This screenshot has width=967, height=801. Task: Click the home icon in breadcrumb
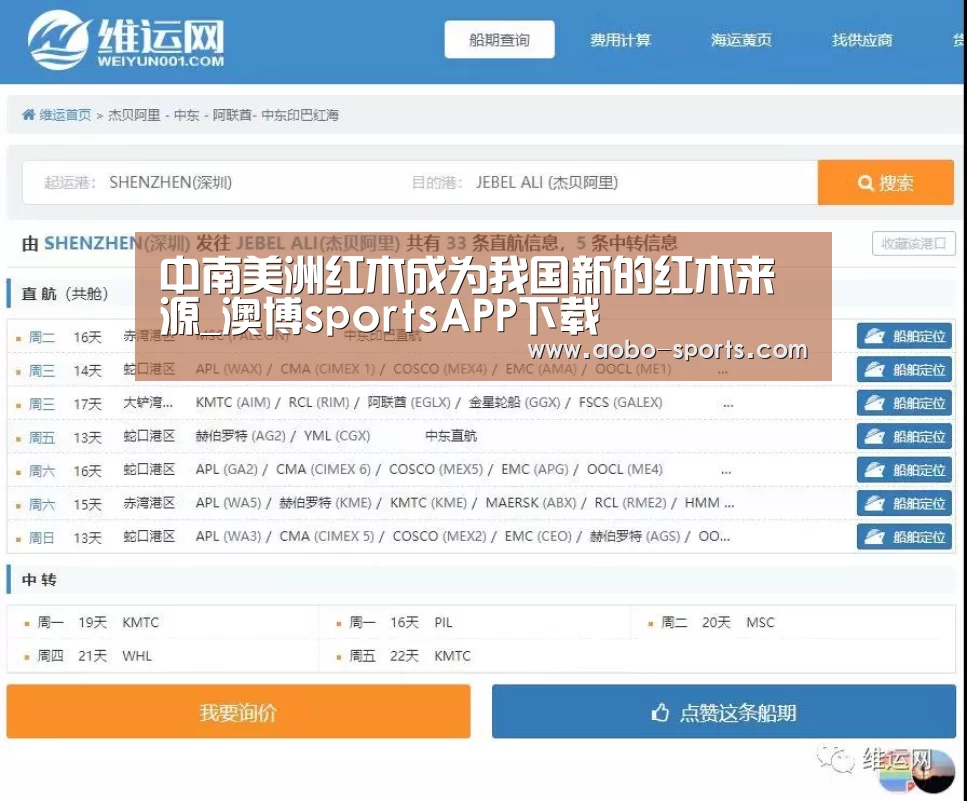click(28, 115)
